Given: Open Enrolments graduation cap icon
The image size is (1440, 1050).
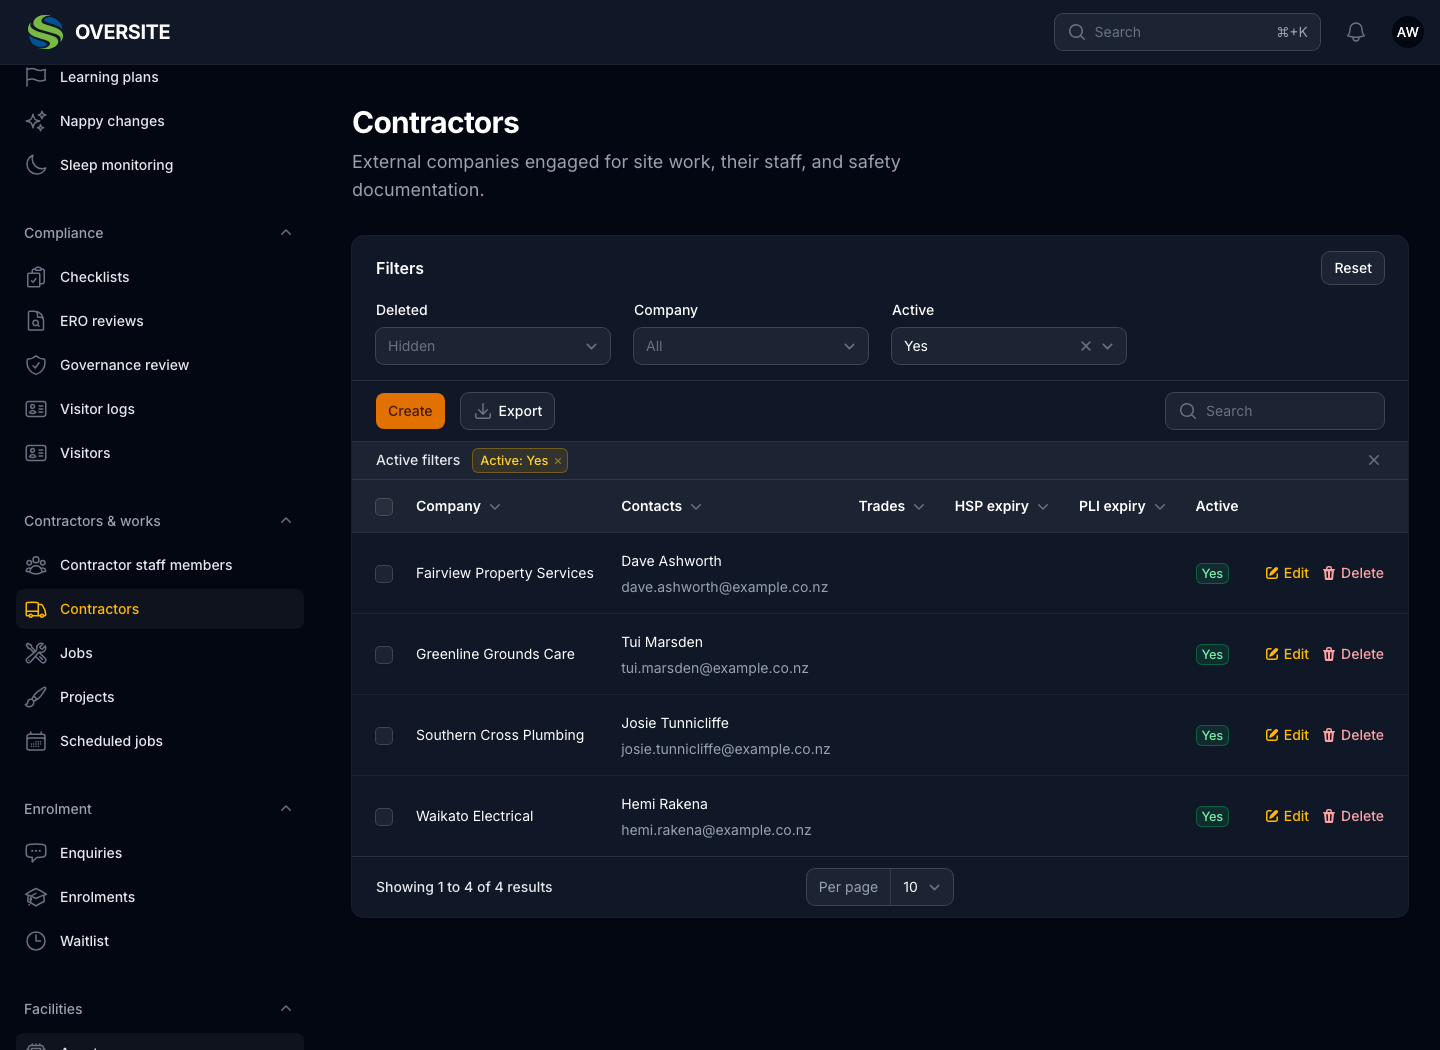Looking at the screenshot, I should pos(36,897).
